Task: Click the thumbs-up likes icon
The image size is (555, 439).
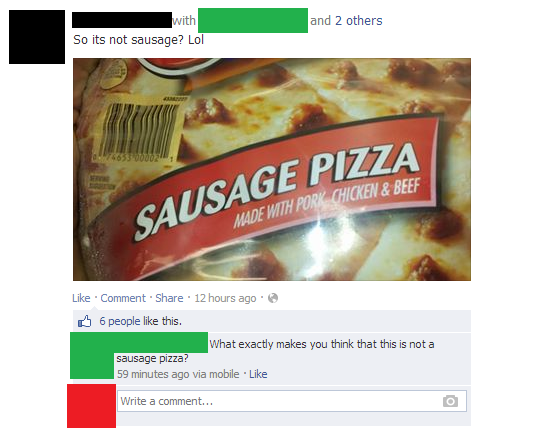Action: coord(85,321)
